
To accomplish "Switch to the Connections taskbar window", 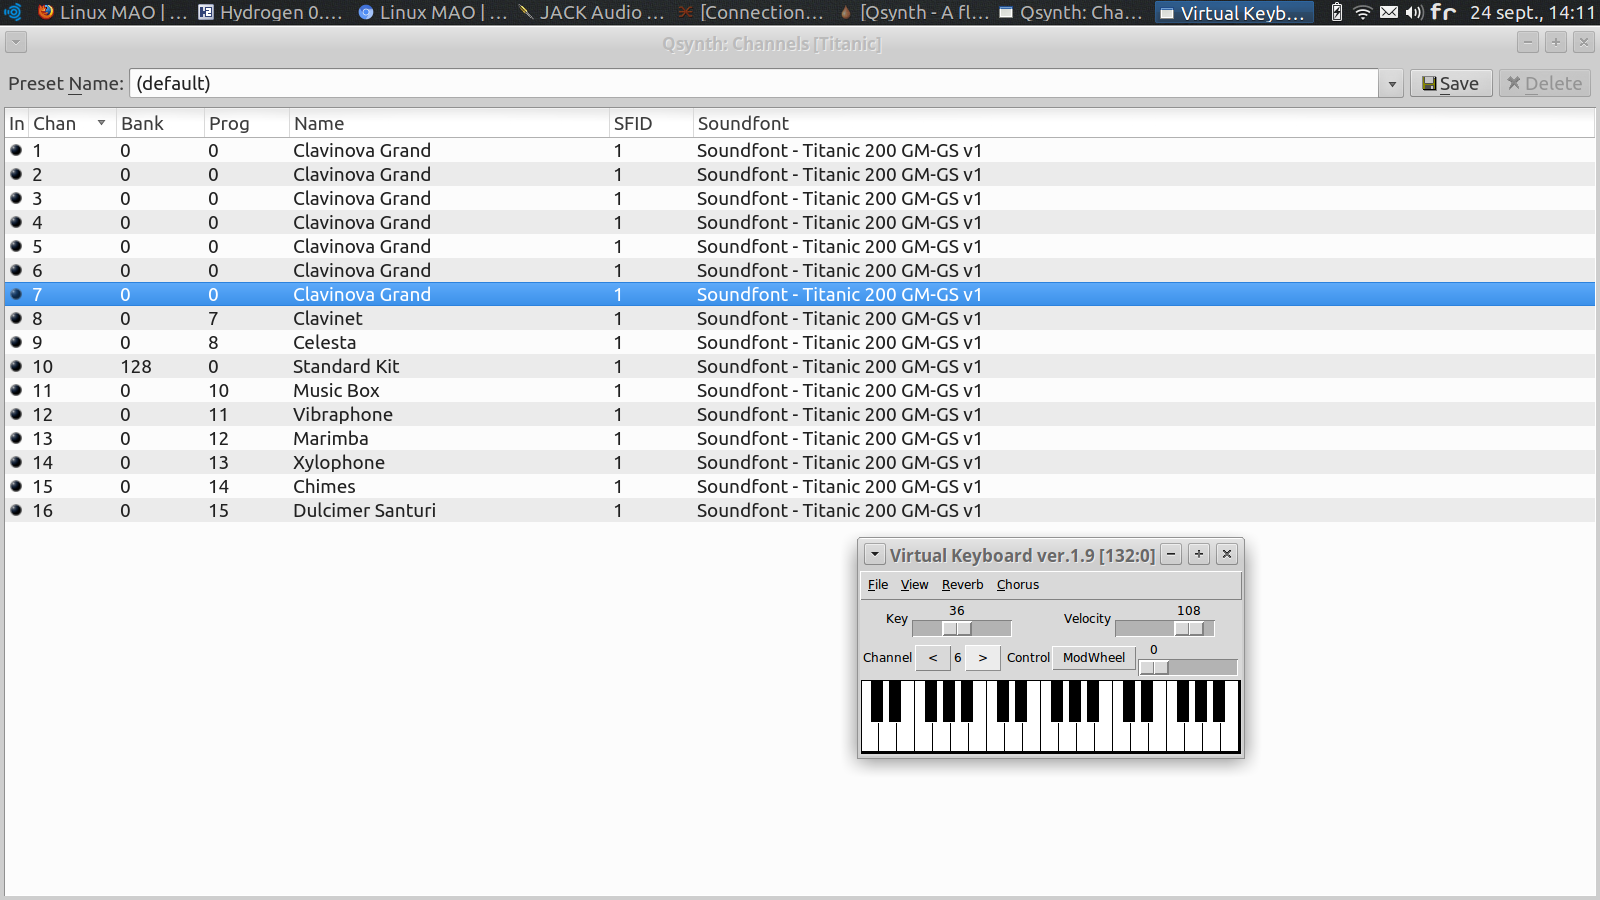I will click(751, 12).
